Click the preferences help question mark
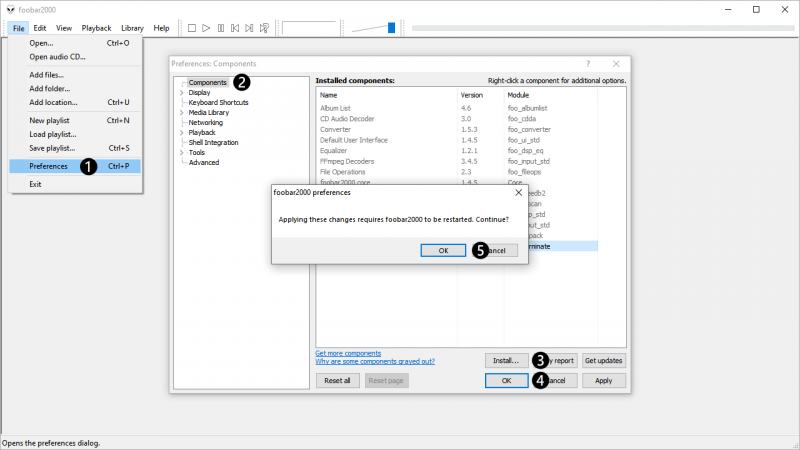The image size is (800, 450). (x=587, y=63)
